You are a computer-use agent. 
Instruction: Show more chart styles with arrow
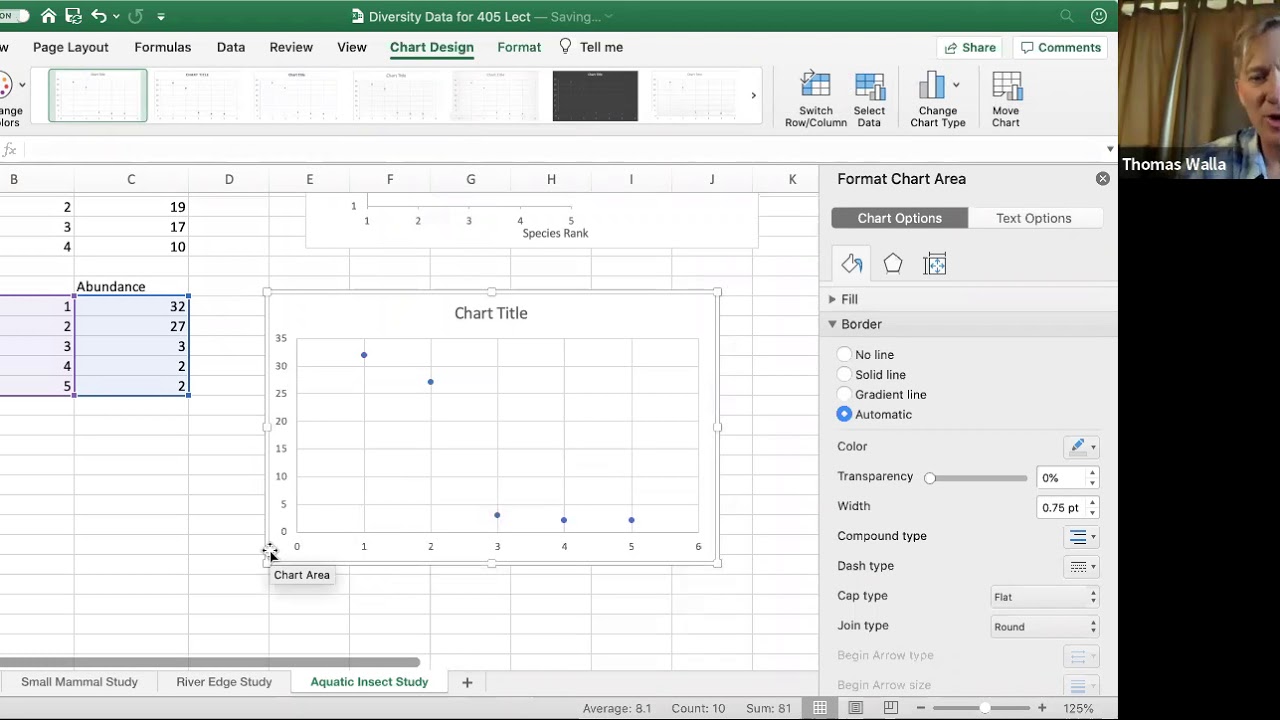pos(753,96)
